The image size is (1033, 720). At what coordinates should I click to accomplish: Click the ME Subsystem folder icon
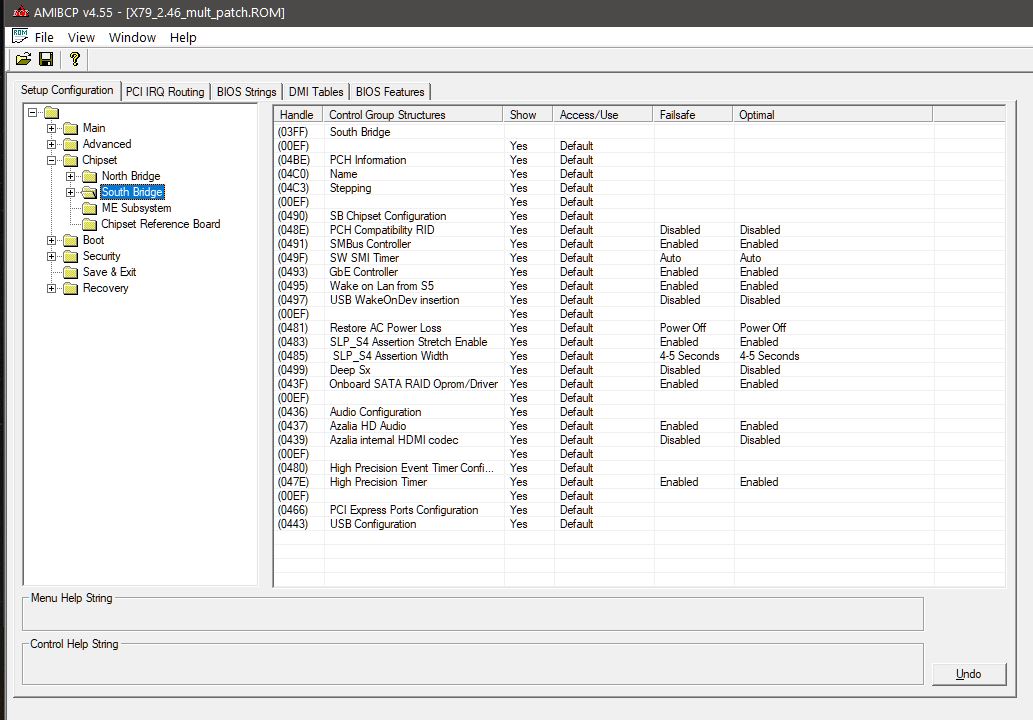pos(90,208)
